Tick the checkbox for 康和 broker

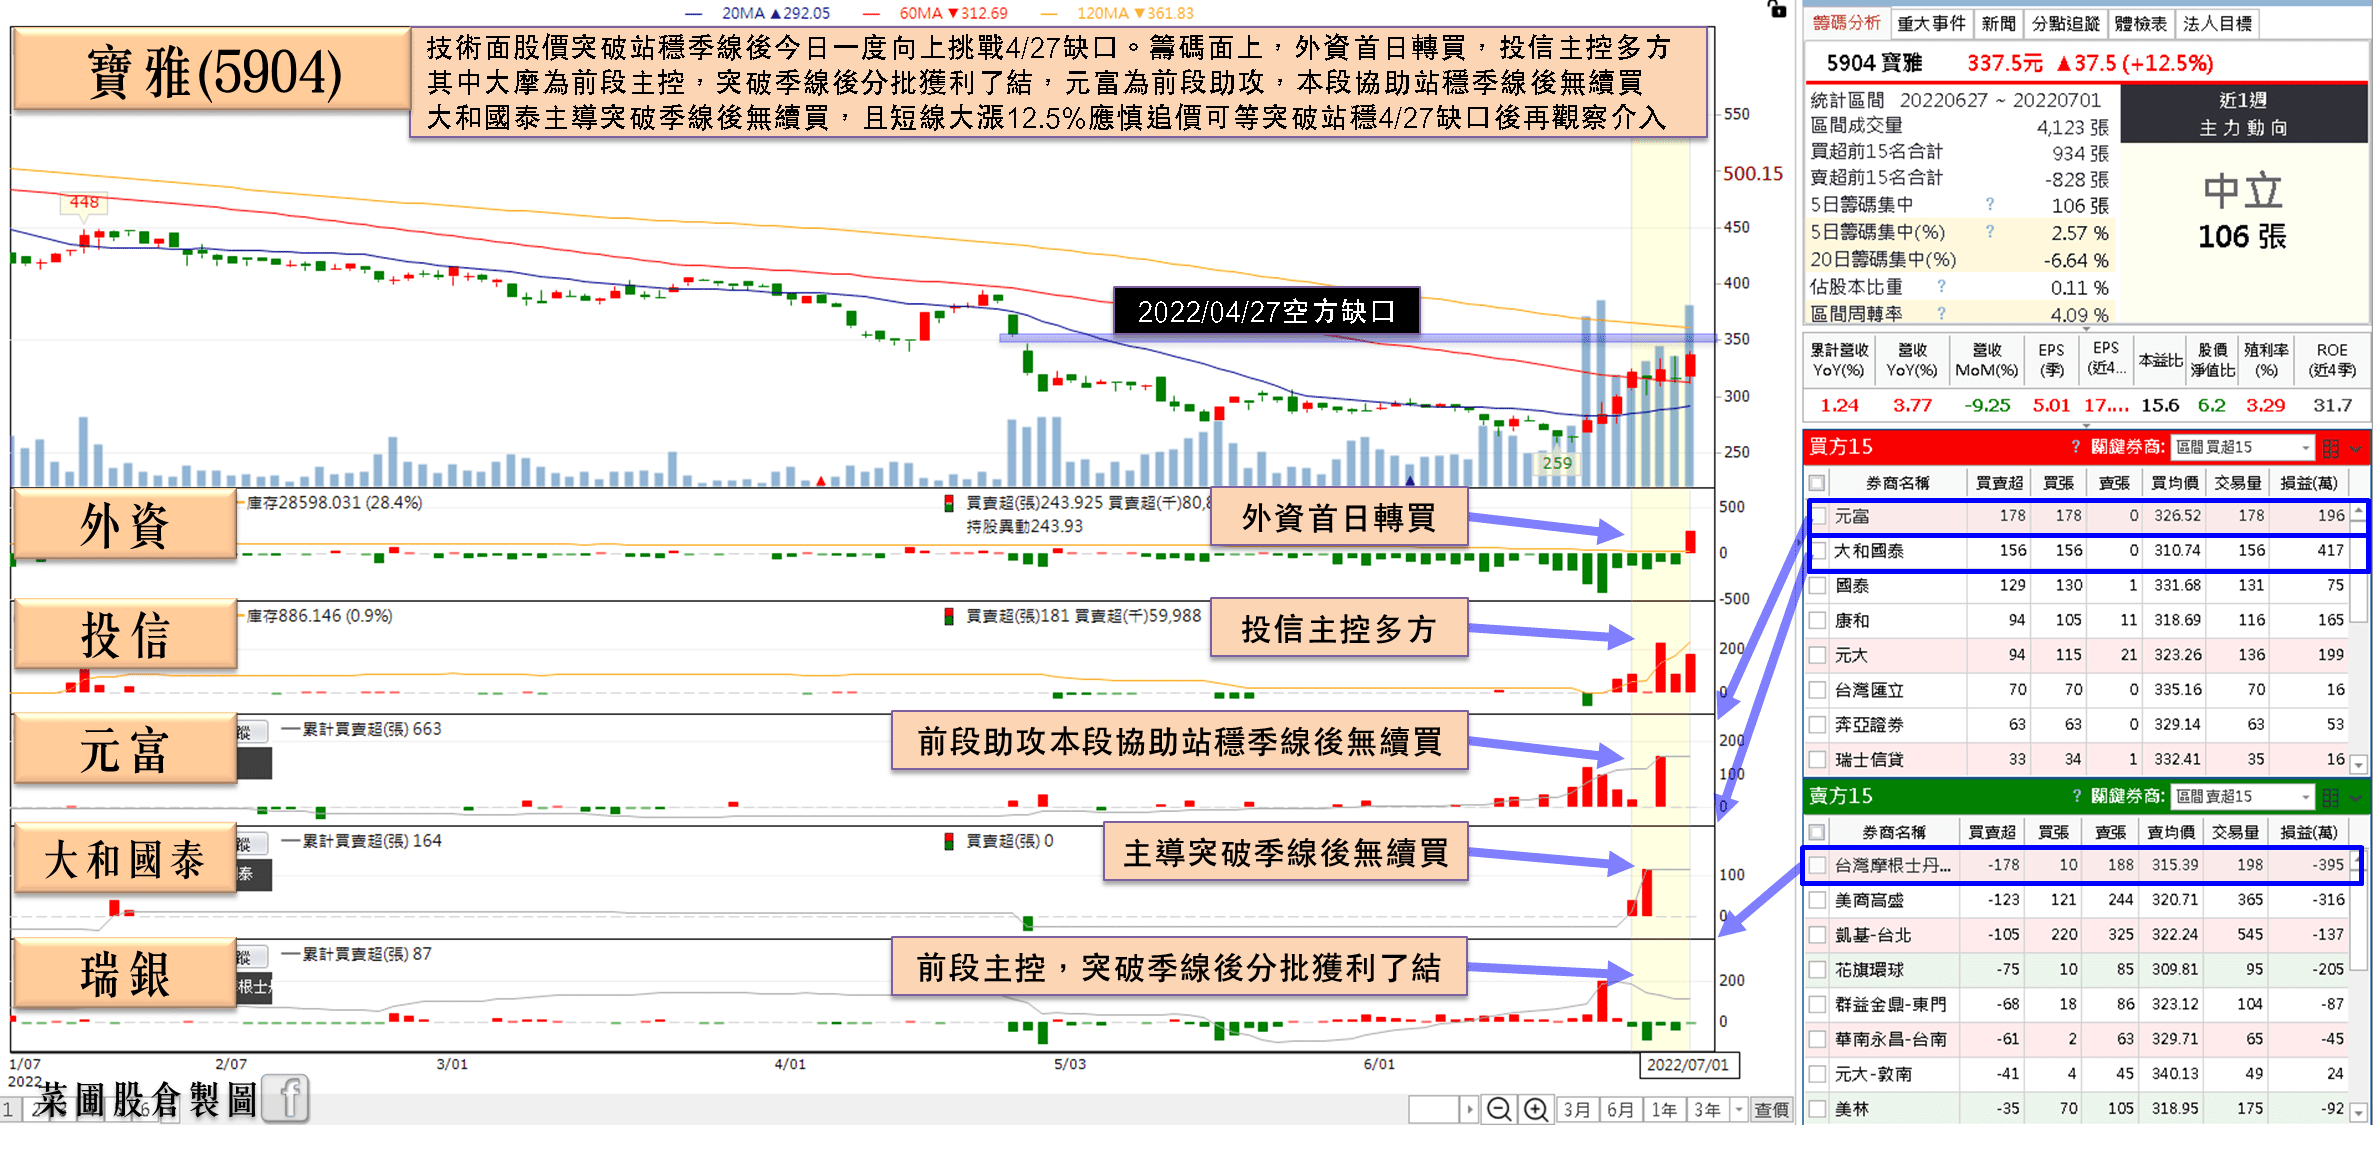click(1818, 621)
